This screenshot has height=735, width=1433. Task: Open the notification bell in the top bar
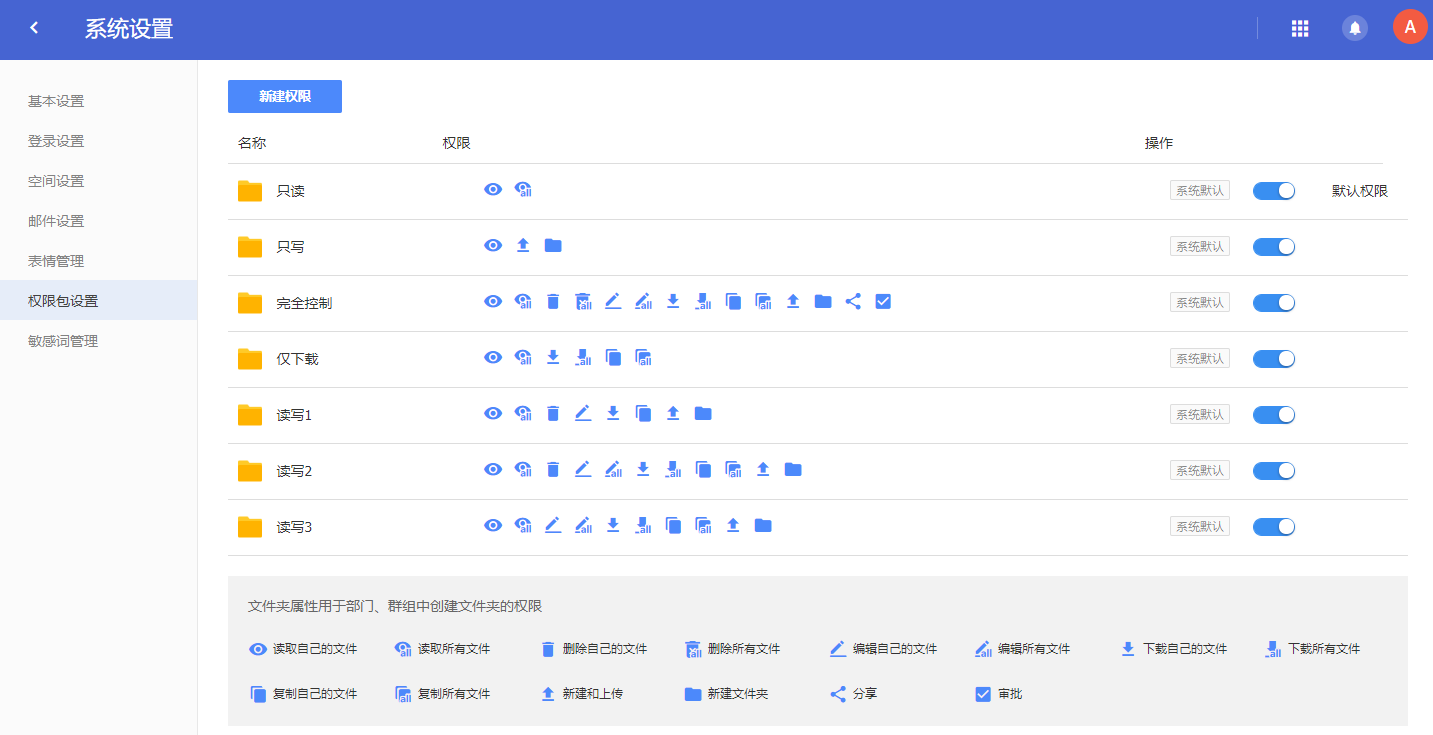click(1355, 27)
